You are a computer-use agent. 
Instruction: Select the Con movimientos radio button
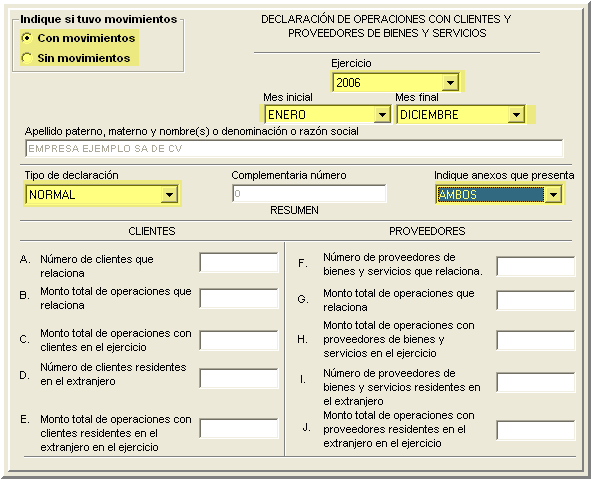click(27, 38)
